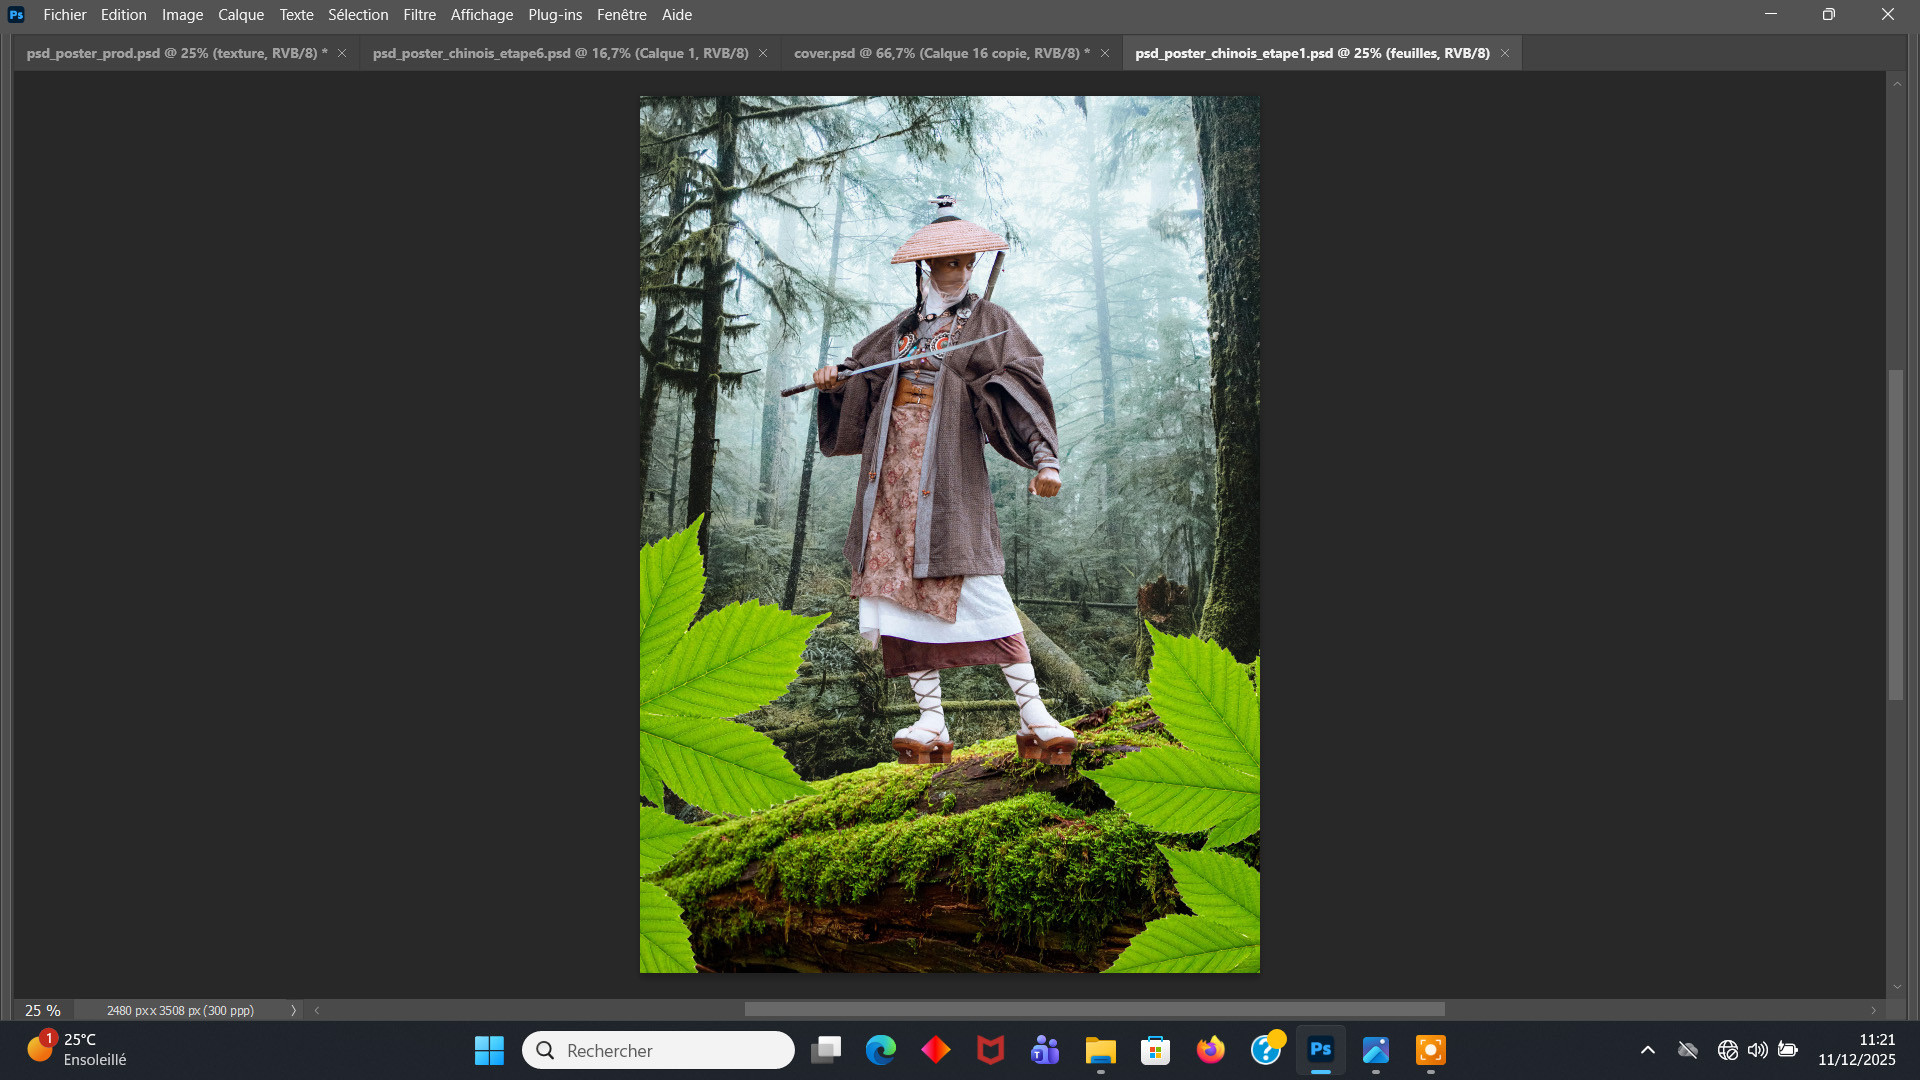Open the Filtre menu
The image size is (1920, 1080).
coord(419,15)
